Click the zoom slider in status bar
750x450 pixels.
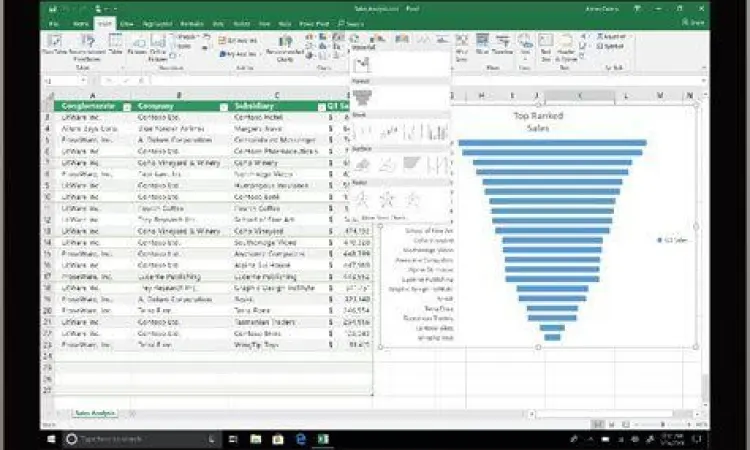tap(662, 424)
